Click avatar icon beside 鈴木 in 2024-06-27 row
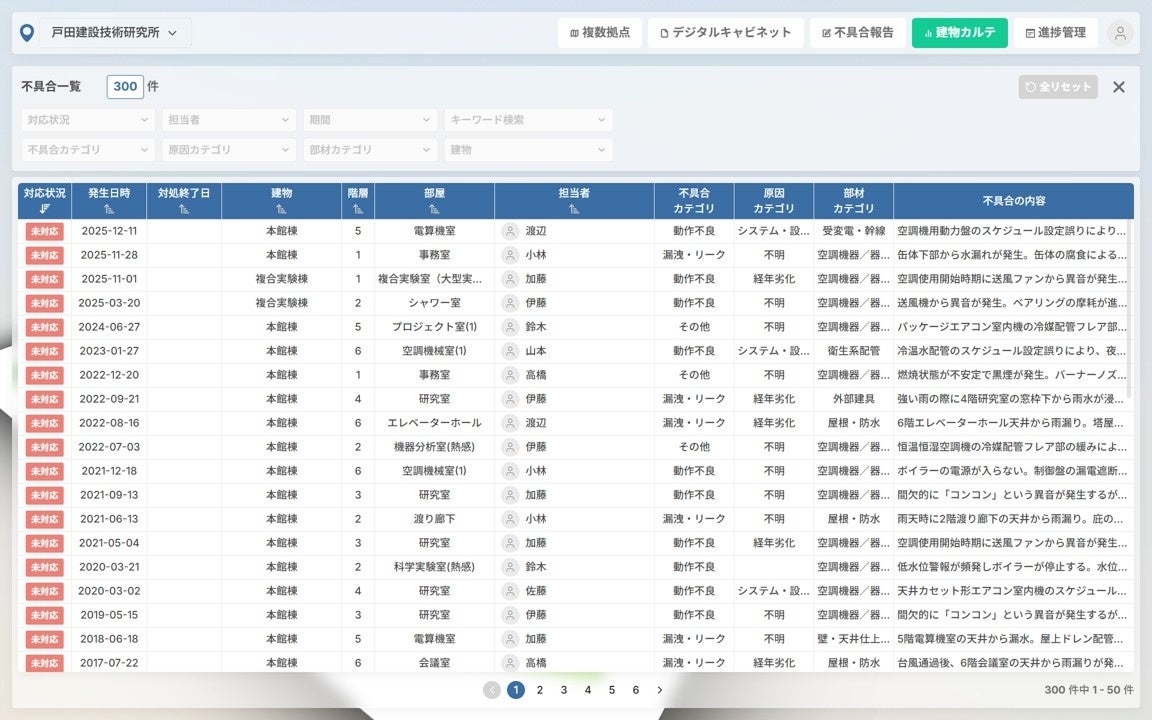This screenshot has height=720, width=1152. coord(510,327)
